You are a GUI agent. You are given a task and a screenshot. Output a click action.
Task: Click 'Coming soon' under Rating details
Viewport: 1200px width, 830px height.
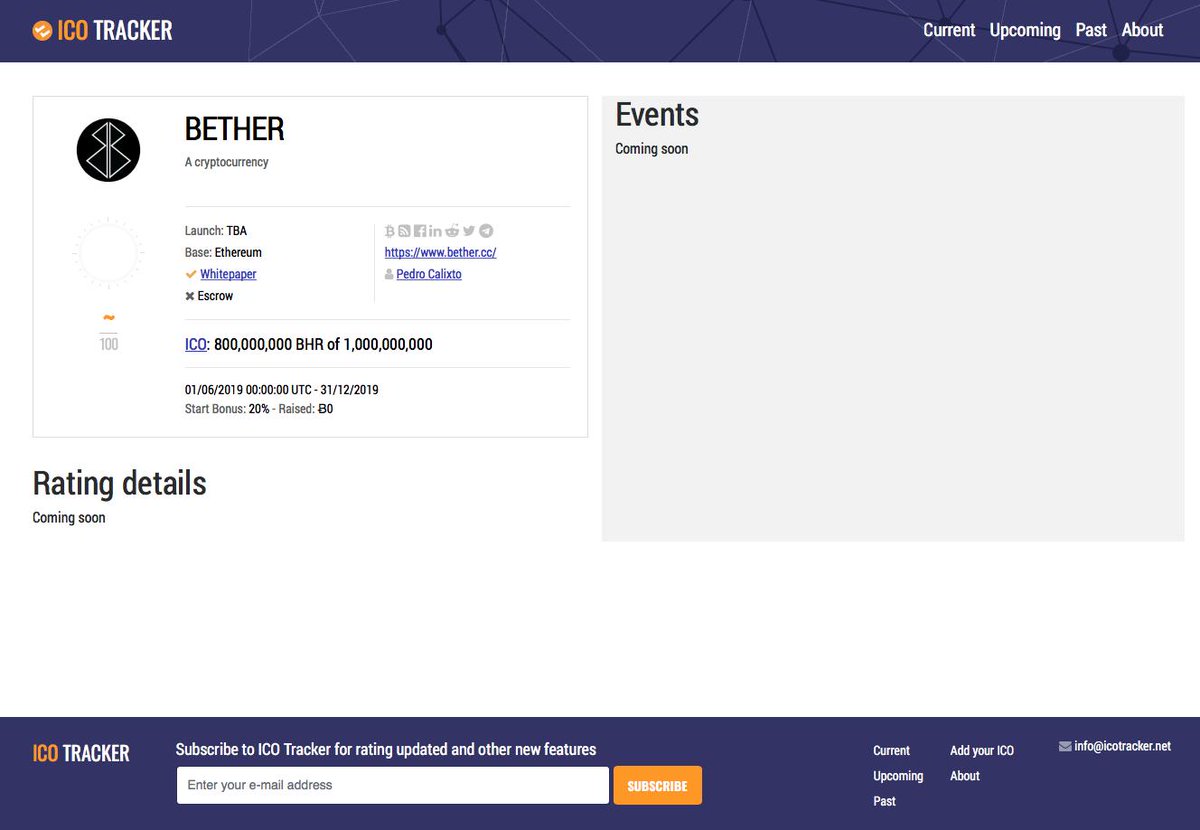69,518
